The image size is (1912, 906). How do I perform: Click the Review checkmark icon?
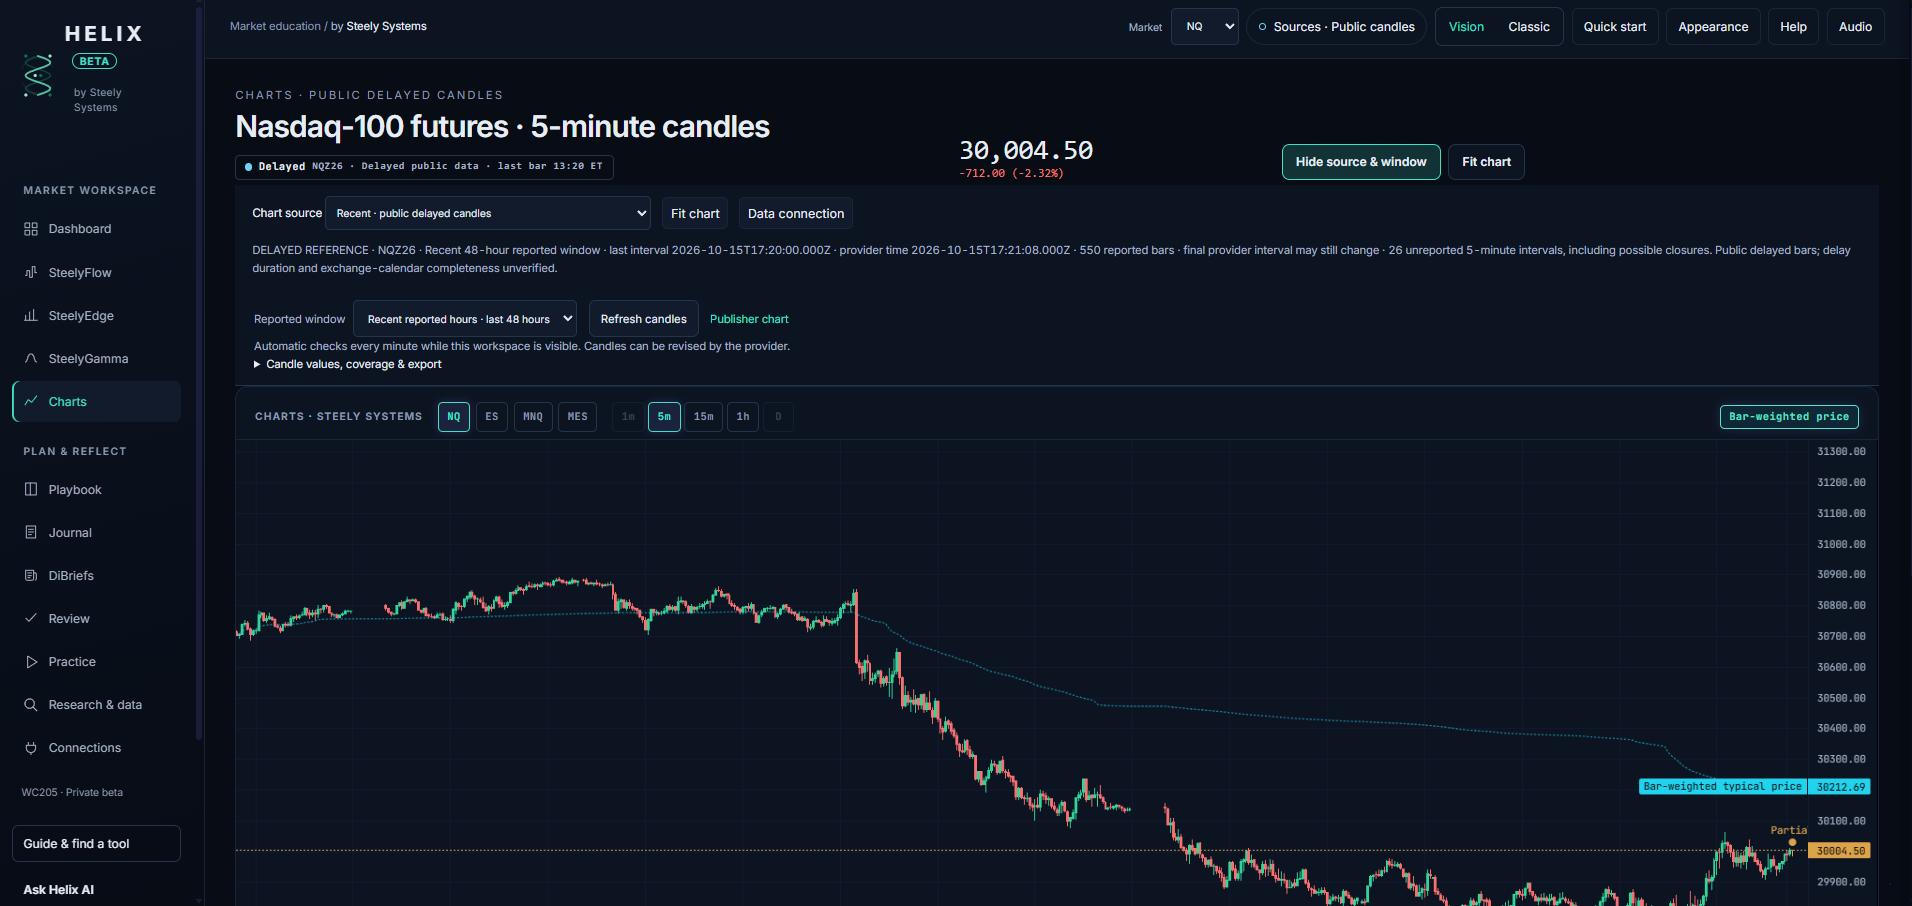coord(31,618)
